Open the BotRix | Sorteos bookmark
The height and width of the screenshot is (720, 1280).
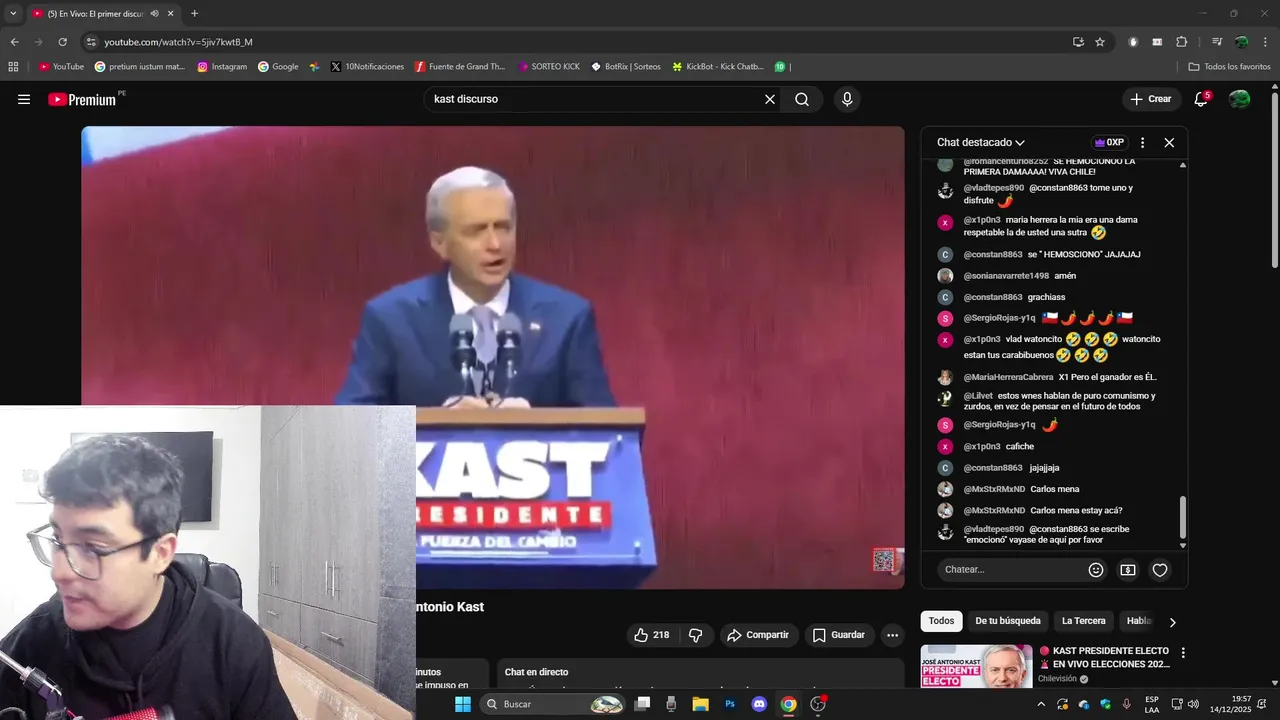(625, 67)
